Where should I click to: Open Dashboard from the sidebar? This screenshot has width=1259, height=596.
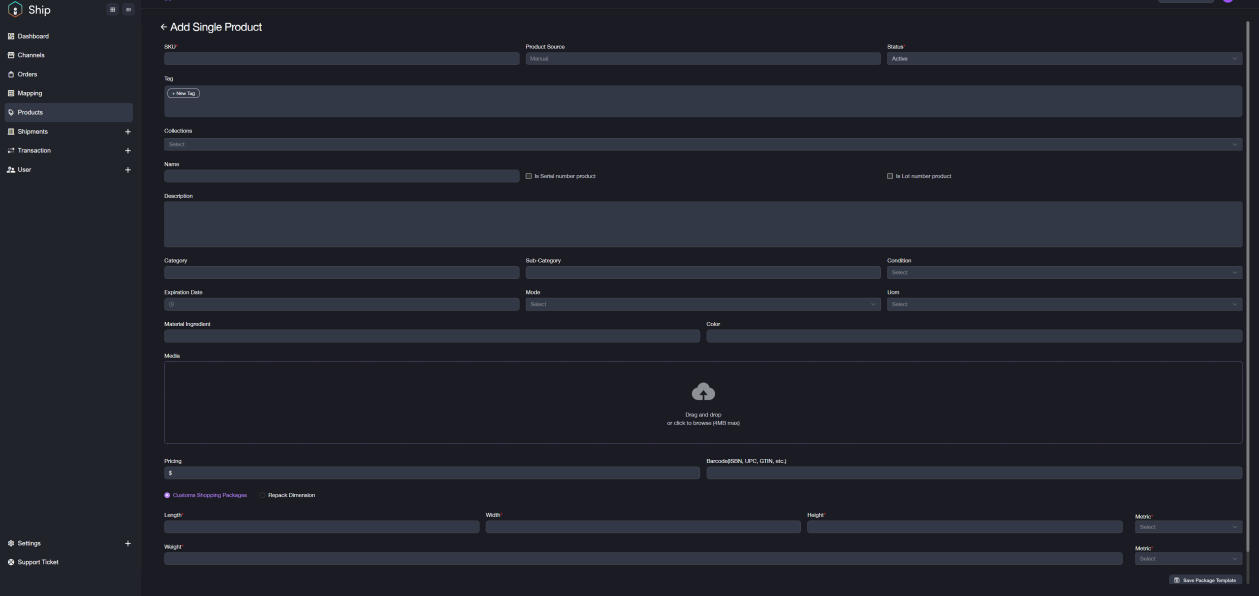pyautogui.click(x=33, y=36)
